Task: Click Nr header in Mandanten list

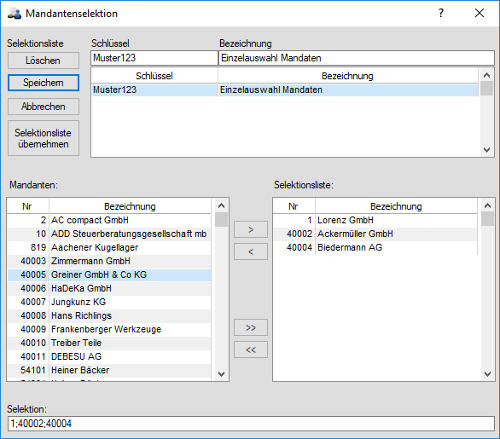Action: pos(28,207)
